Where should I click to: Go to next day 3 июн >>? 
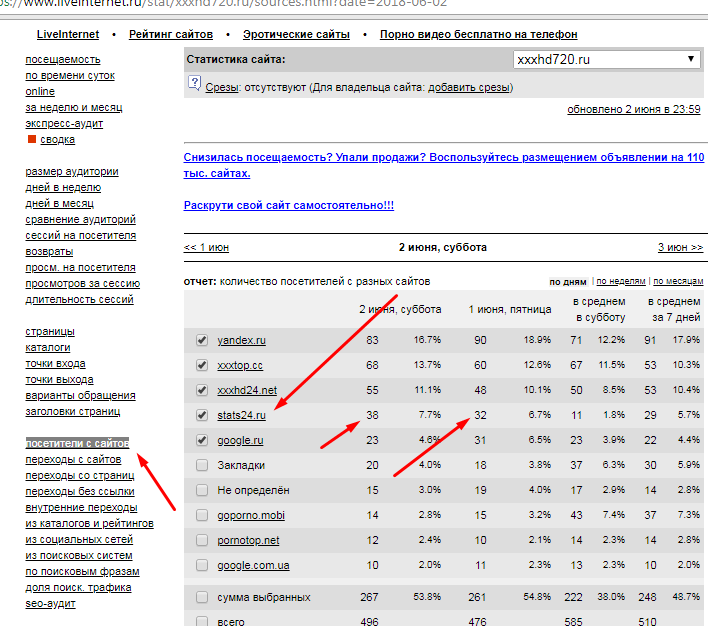[679, 247]
